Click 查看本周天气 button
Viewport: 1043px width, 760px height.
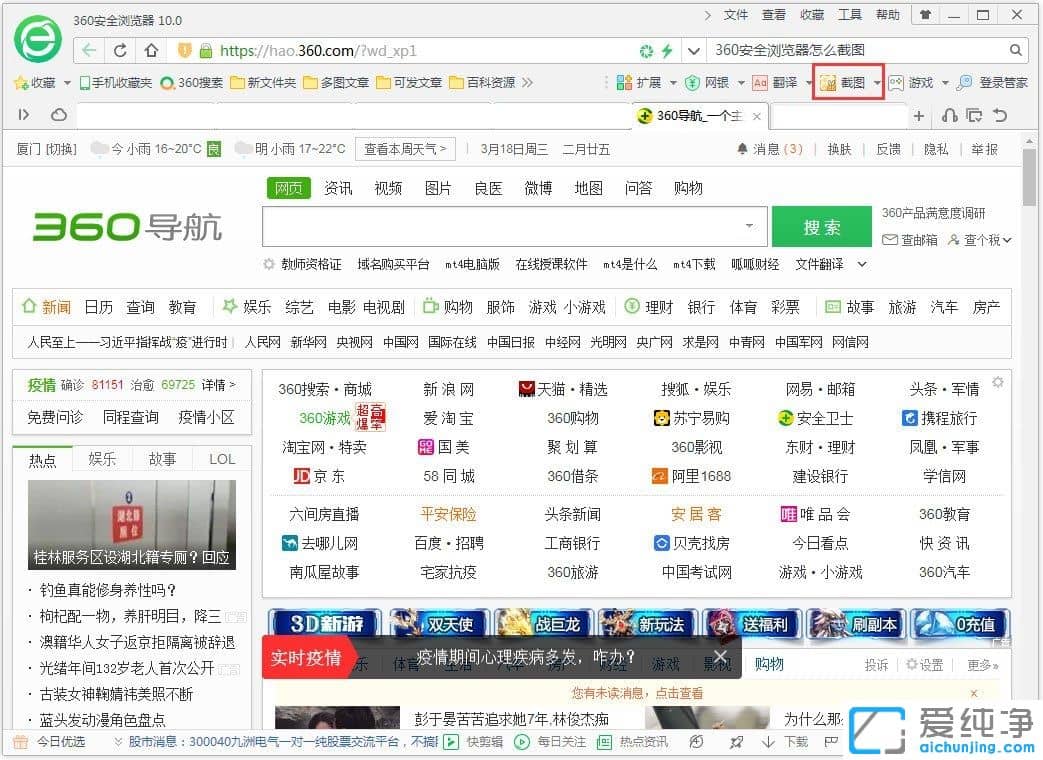click(x=405, y=149)
